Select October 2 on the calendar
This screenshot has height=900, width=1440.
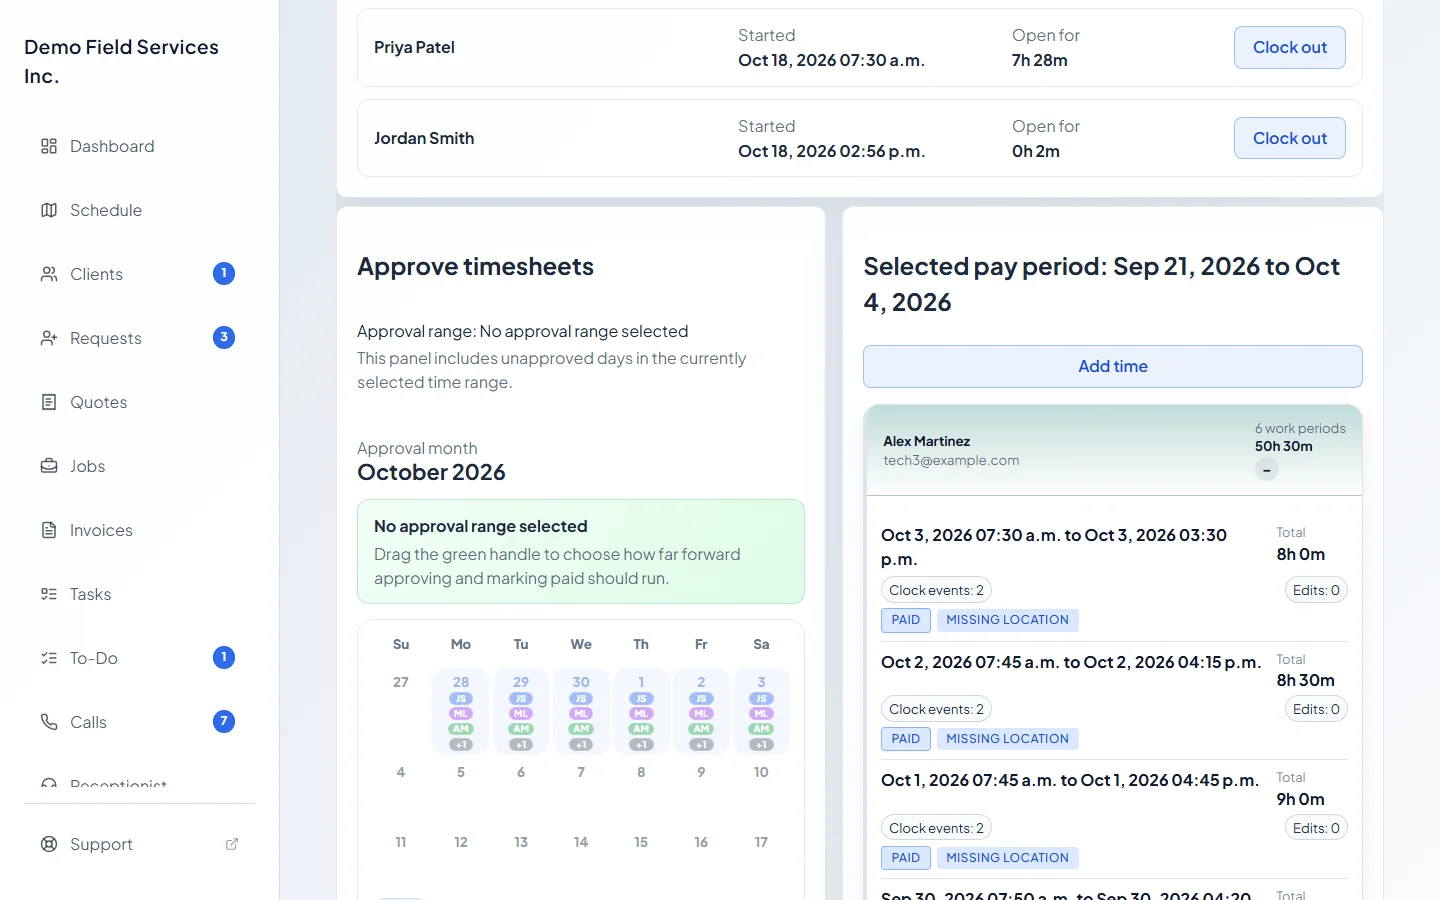[701, 711]
